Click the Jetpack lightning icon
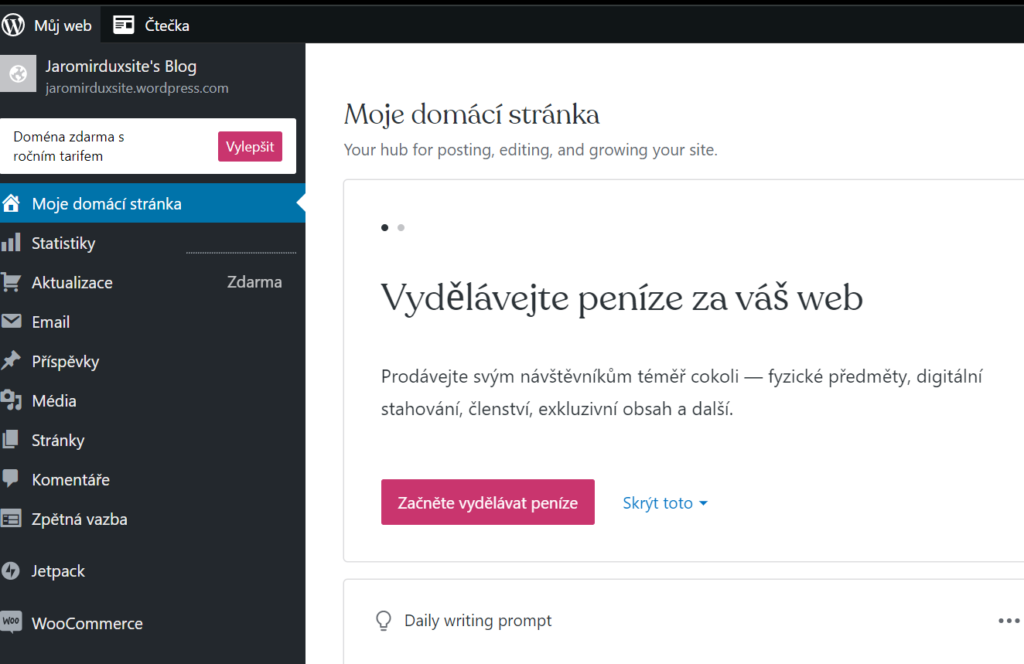The width and height of the screenshot is (1024, 664). click(11, 571)
